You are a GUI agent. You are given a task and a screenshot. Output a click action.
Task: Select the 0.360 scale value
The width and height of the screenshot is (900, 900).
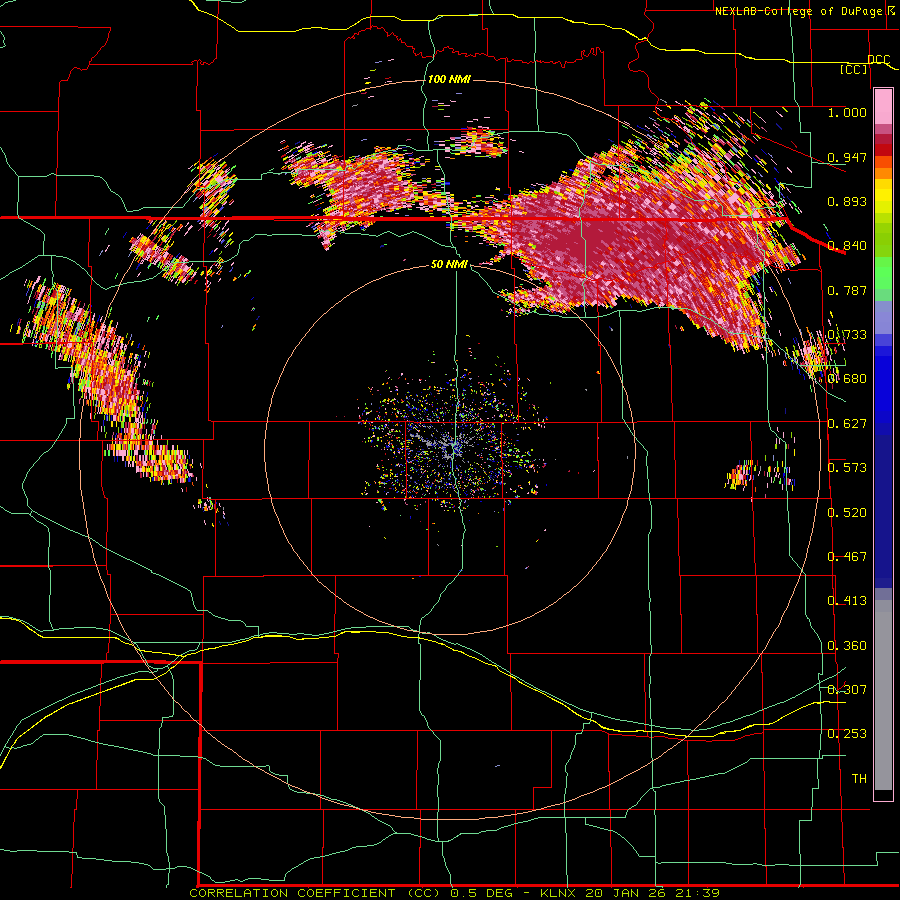[847, 646]
